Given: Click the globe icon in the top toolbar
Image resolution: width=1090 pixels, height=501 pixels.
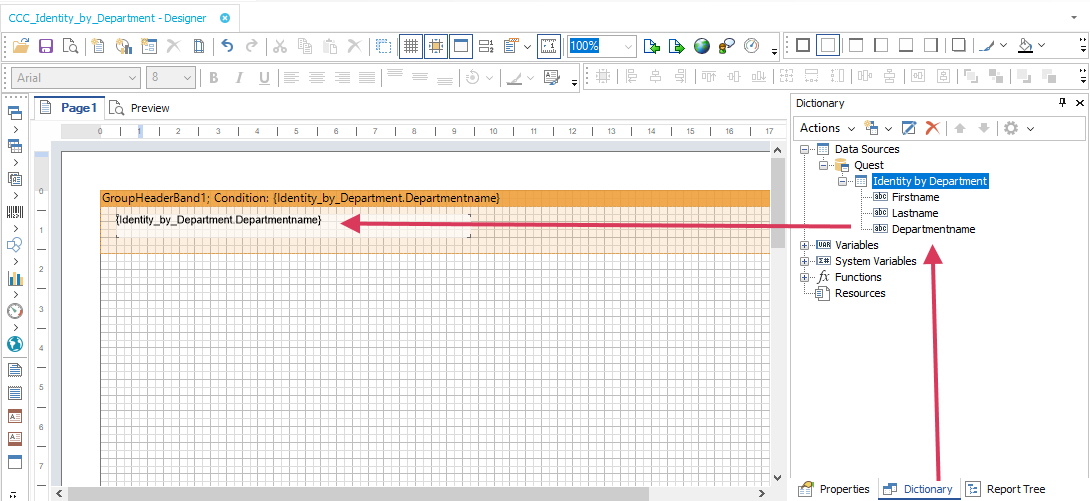Looking at the screenshot, I should (x=701, y=47).
